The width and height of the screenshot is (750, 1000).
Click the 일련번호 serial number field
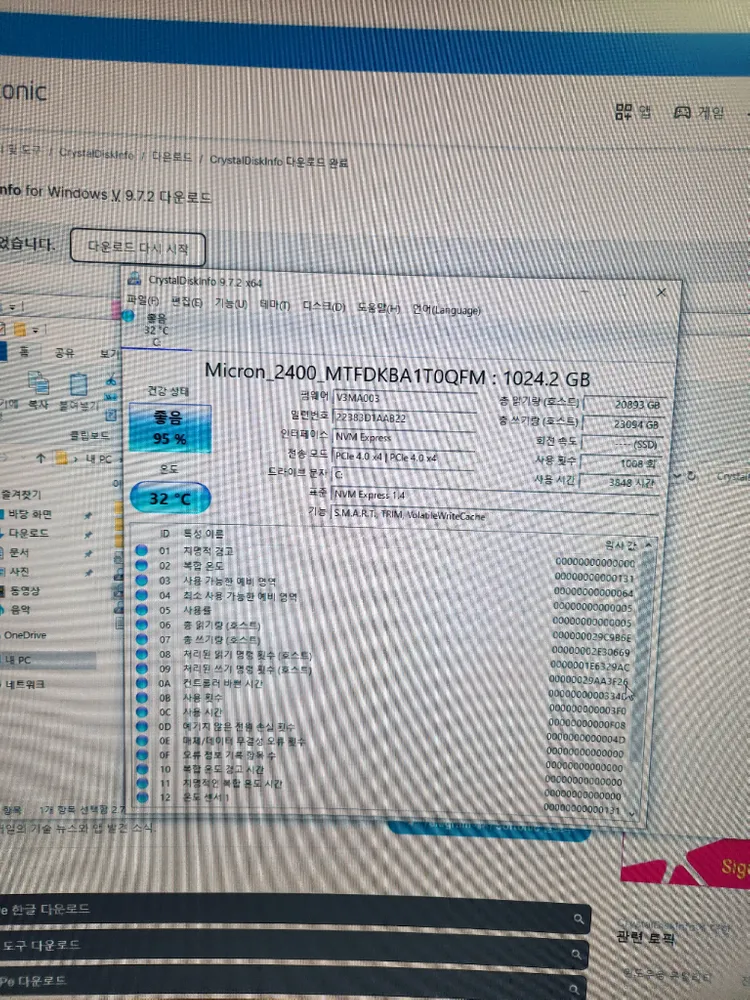(x=404, y=418)
